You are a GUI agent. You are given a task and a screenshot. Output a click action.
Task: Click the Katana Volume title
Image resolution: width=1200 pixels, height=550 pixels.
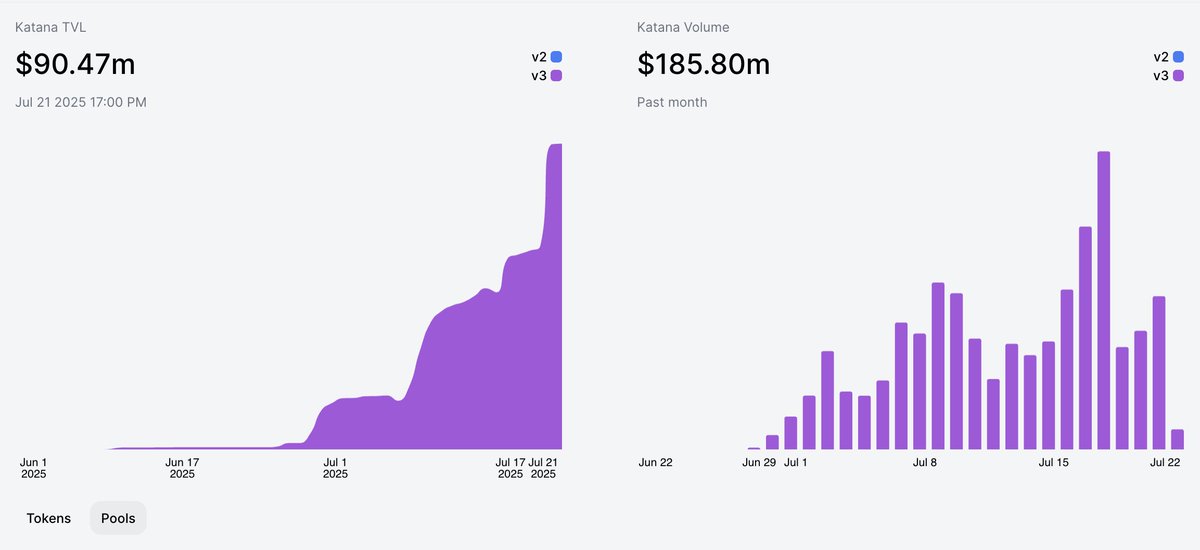pyautogui.click(x=683, y=27)
